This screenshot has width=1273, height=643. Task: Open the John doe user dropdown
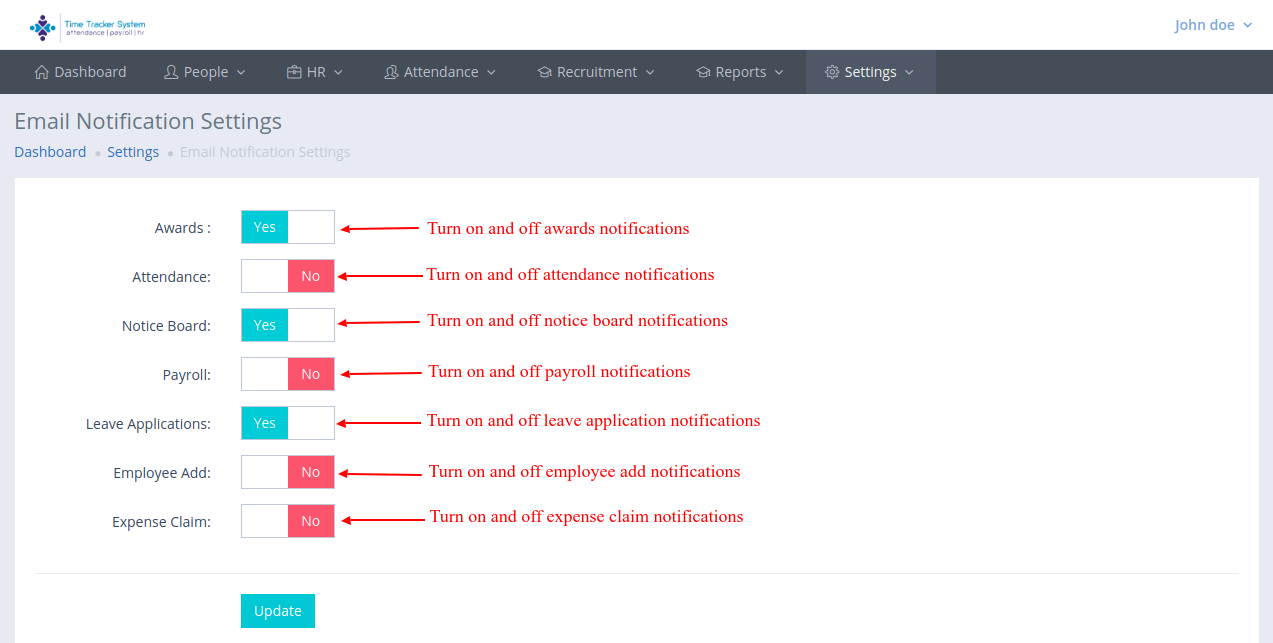point(1213,25)
